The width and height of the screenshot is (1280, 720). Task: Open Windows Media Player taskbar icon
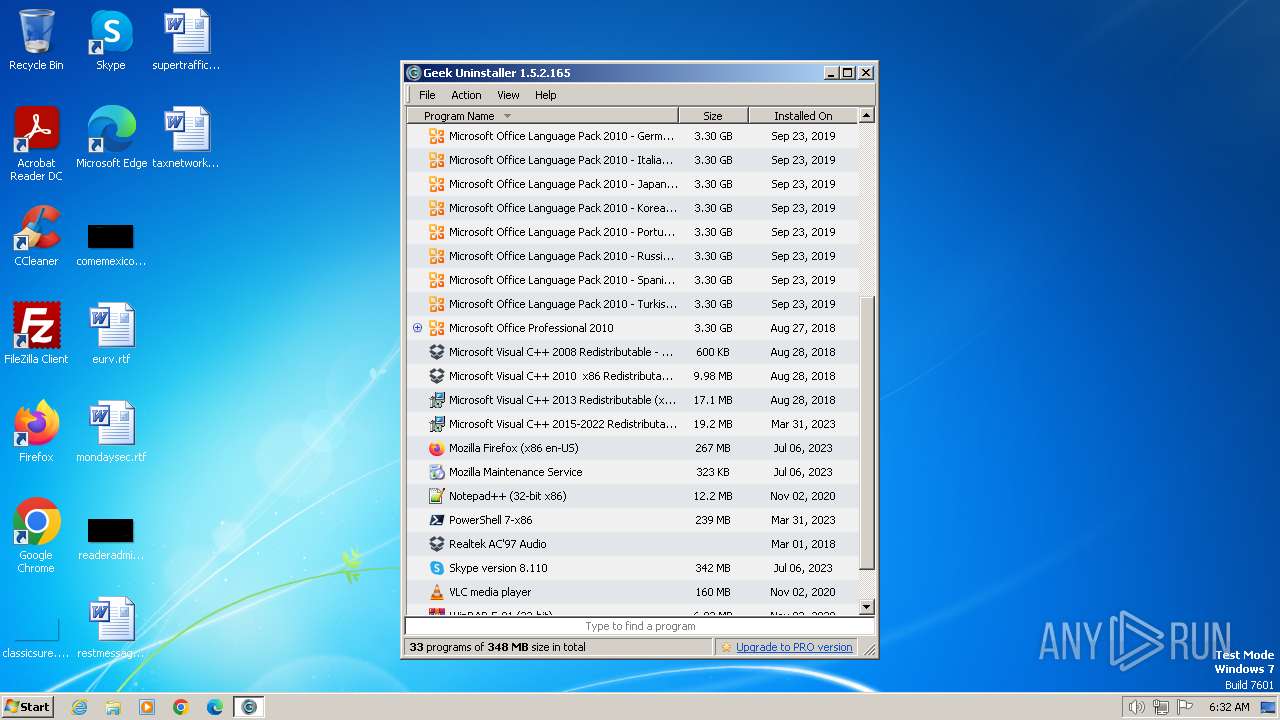coord(147,707)
